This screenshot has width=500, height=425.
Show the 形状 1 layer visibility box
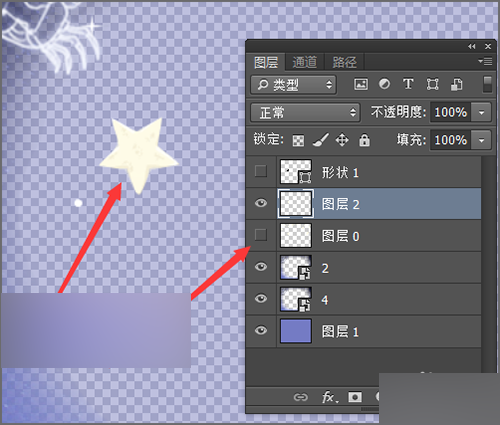pos(261,171)
